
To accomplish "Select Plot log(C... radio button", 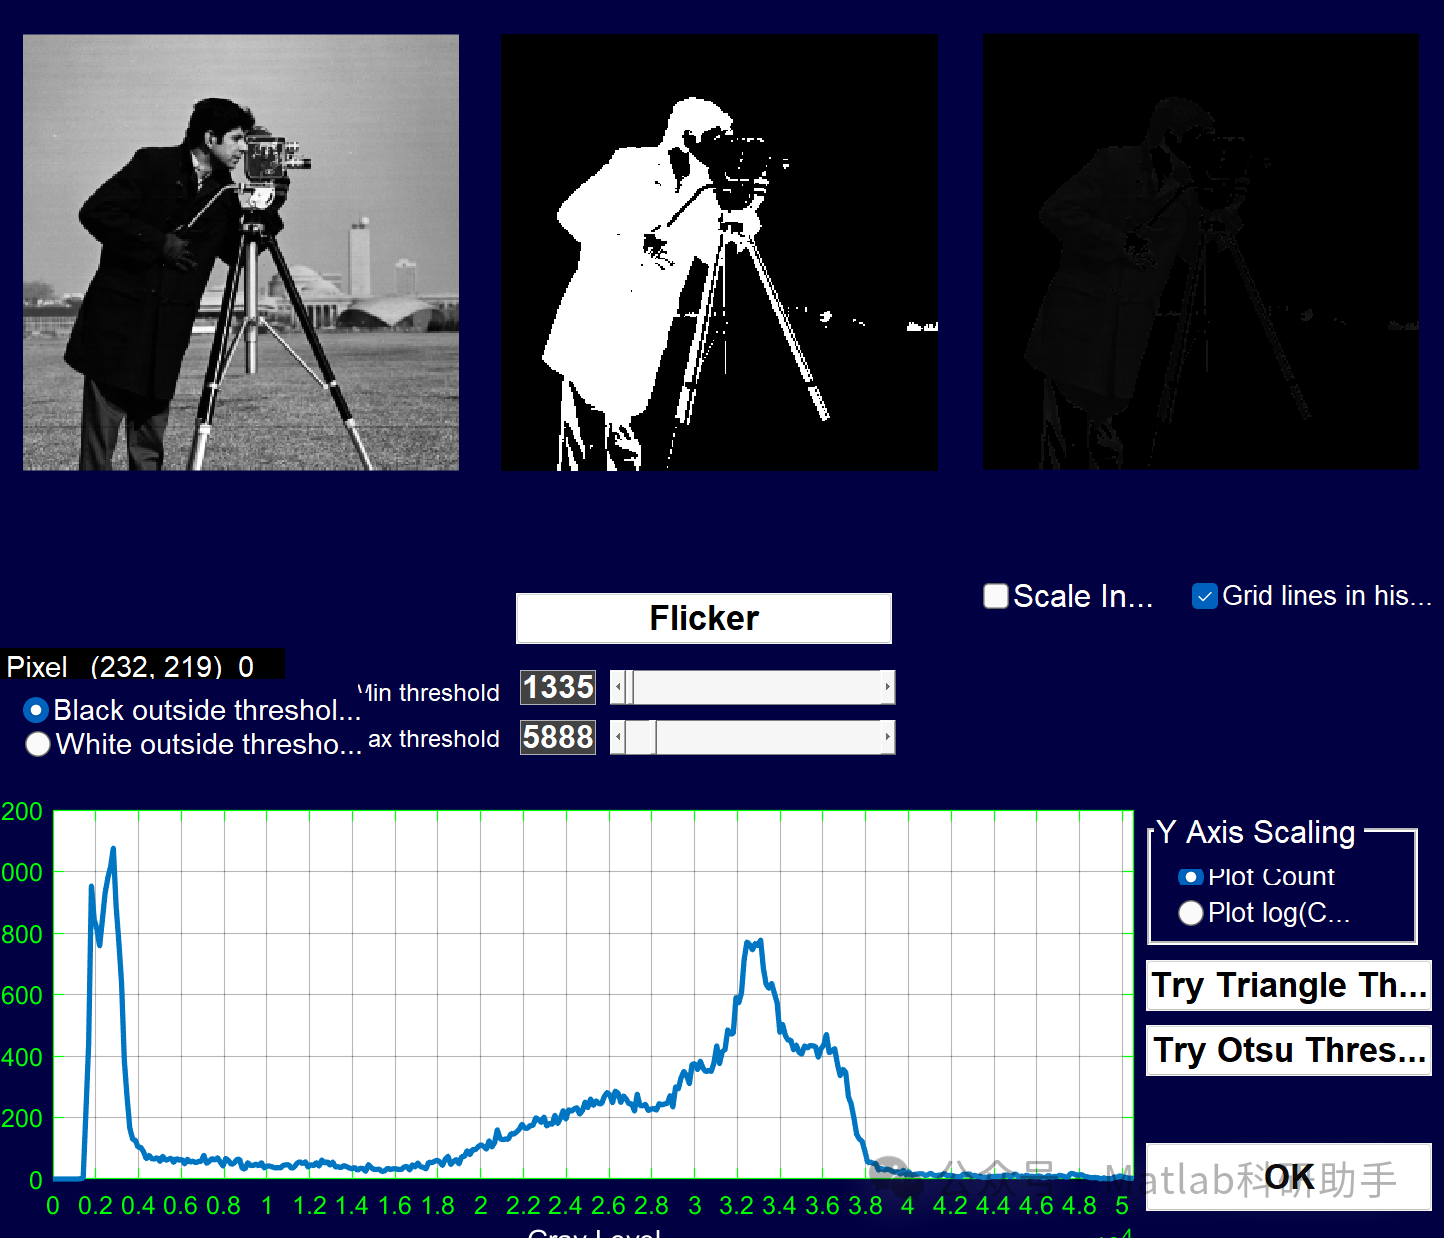I will (x=1190, y=913).
